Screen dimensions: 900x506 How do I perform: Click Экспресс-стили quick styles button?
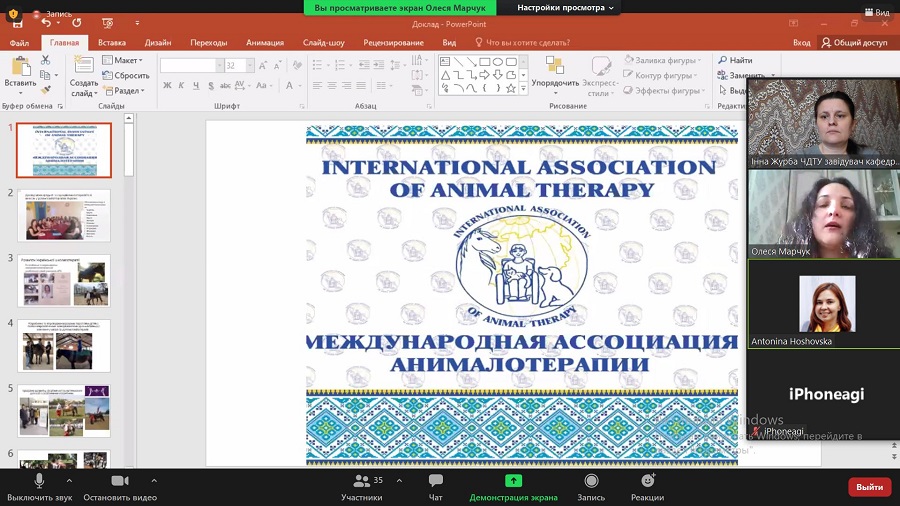pos(600,76)
